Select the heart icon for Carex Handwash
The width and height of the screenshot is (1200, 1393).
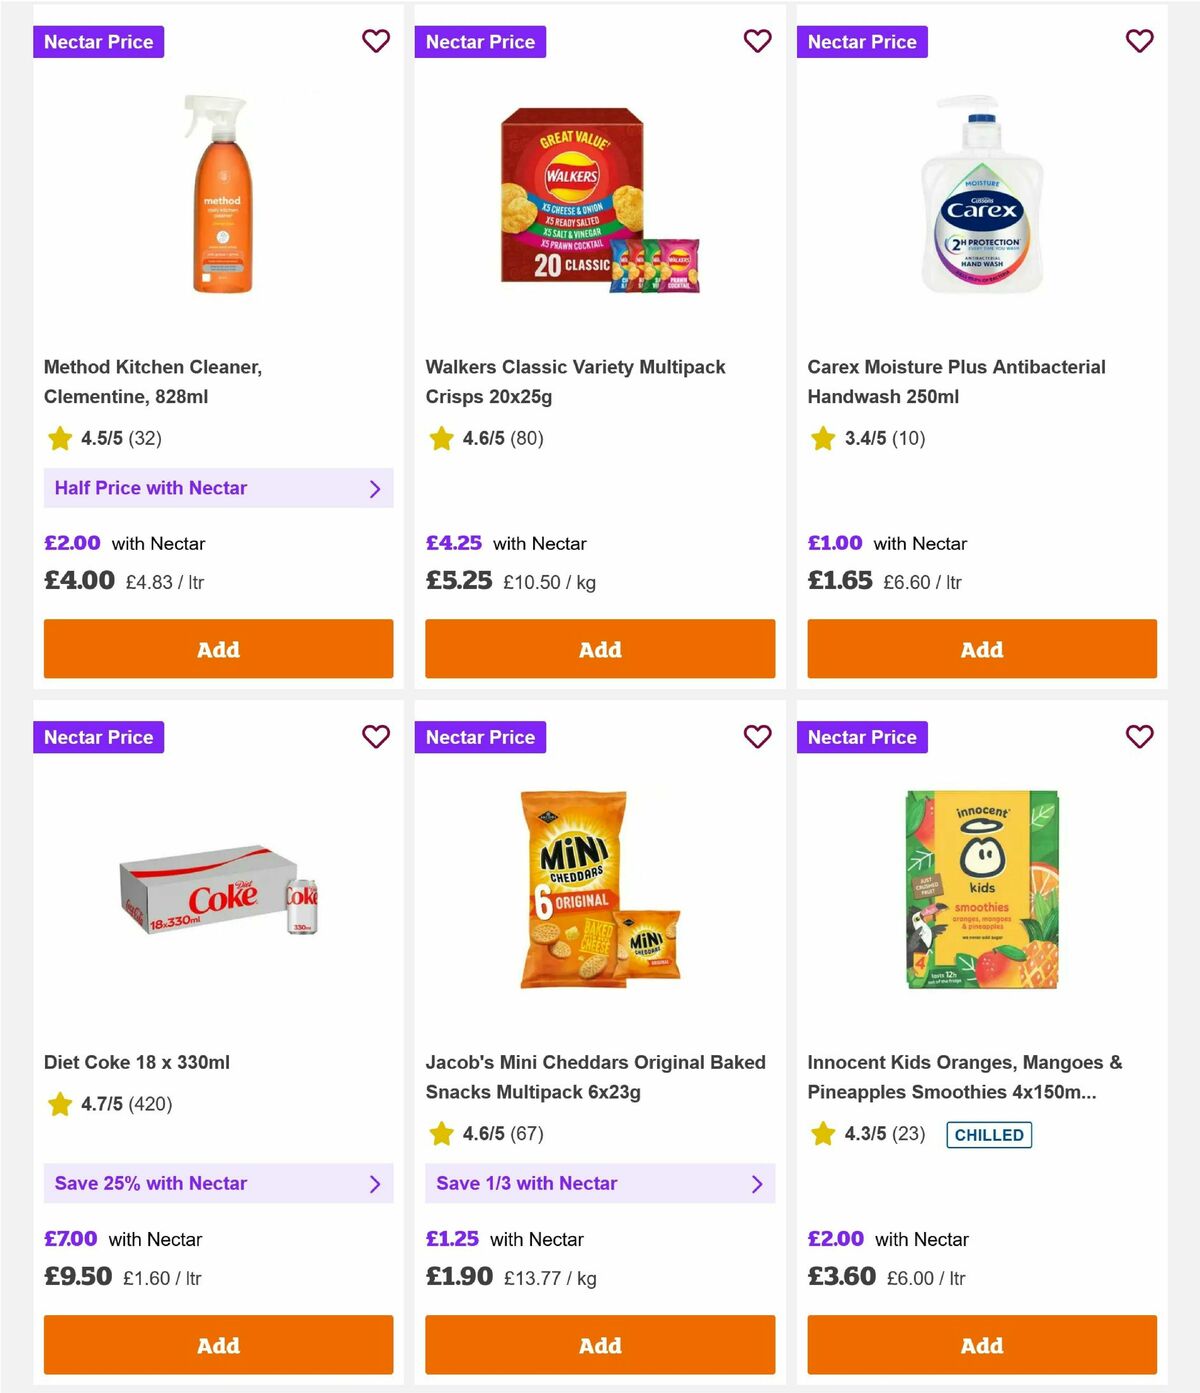1139,41
